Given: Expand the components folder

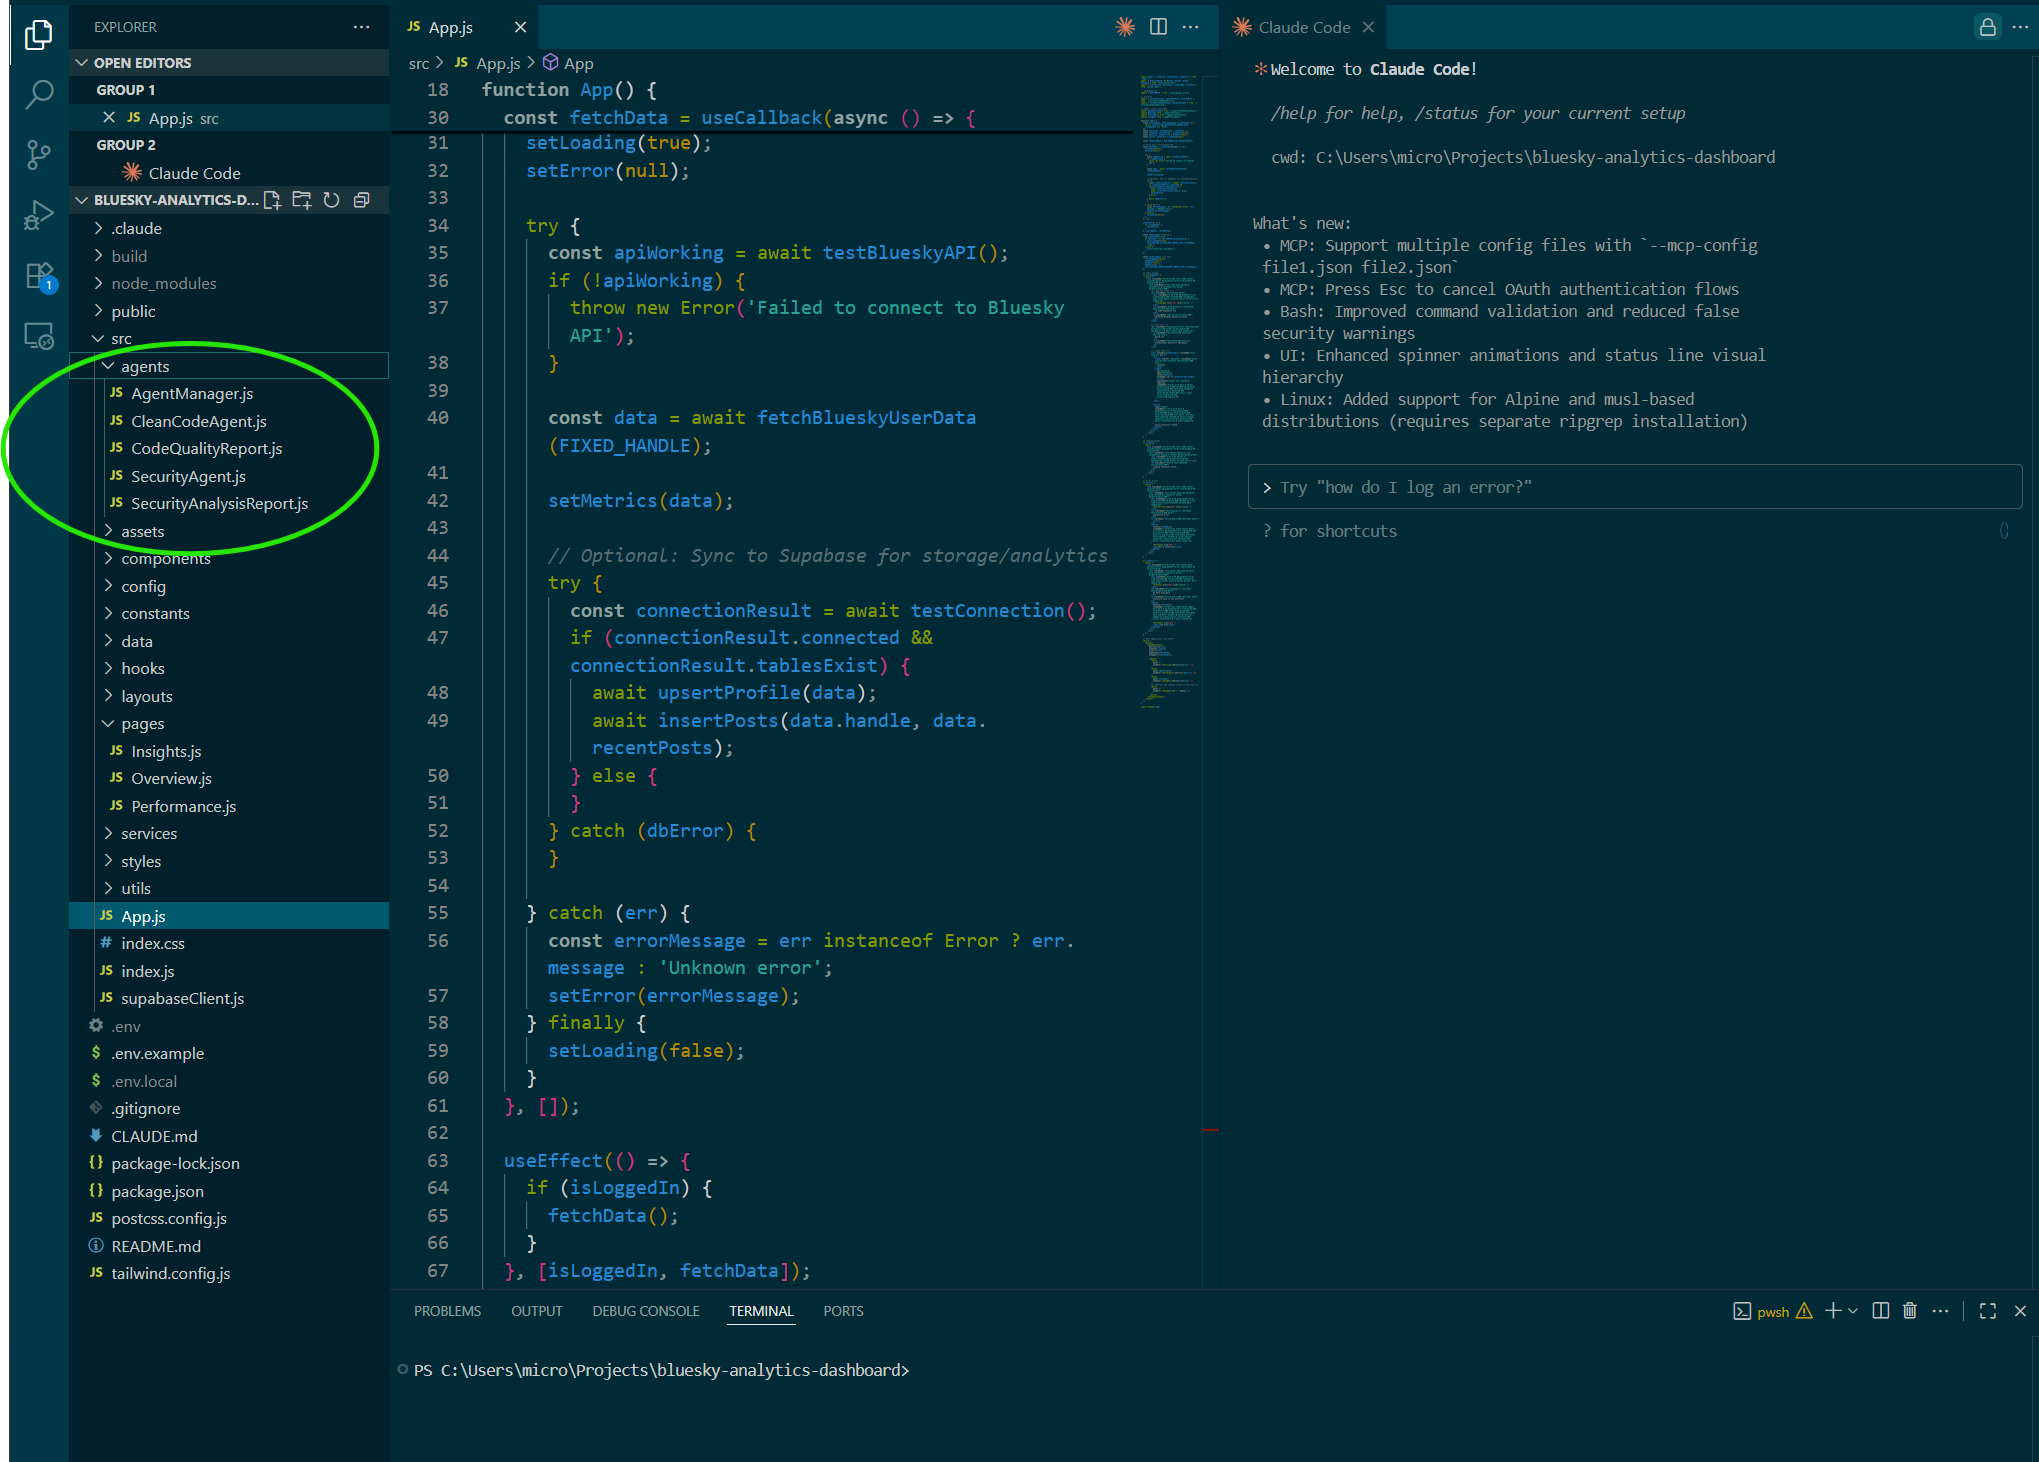Looking at the screenshot, I should click(x=165, y=559).
